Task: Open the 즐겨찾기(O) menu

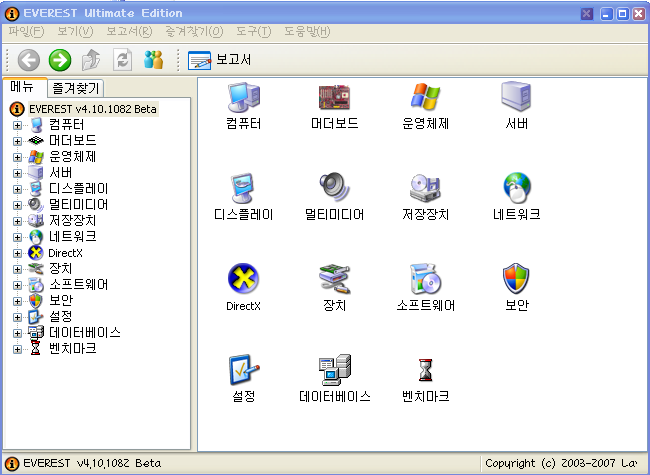Action: (194, 32)
